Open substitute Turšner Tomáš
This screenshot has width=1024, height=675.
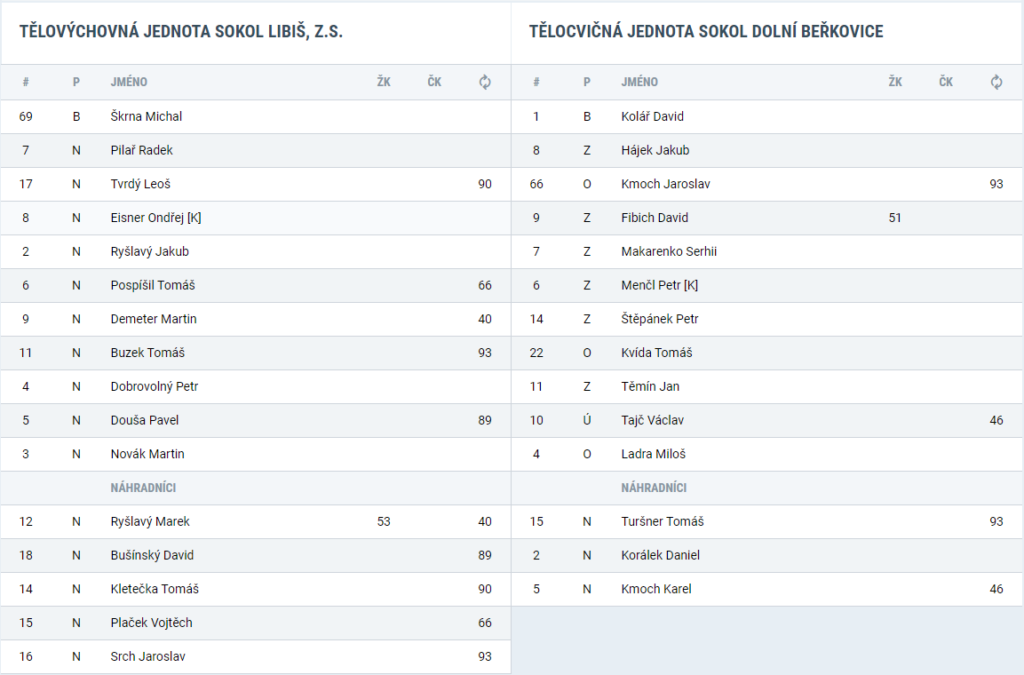[x=662, y=522]
